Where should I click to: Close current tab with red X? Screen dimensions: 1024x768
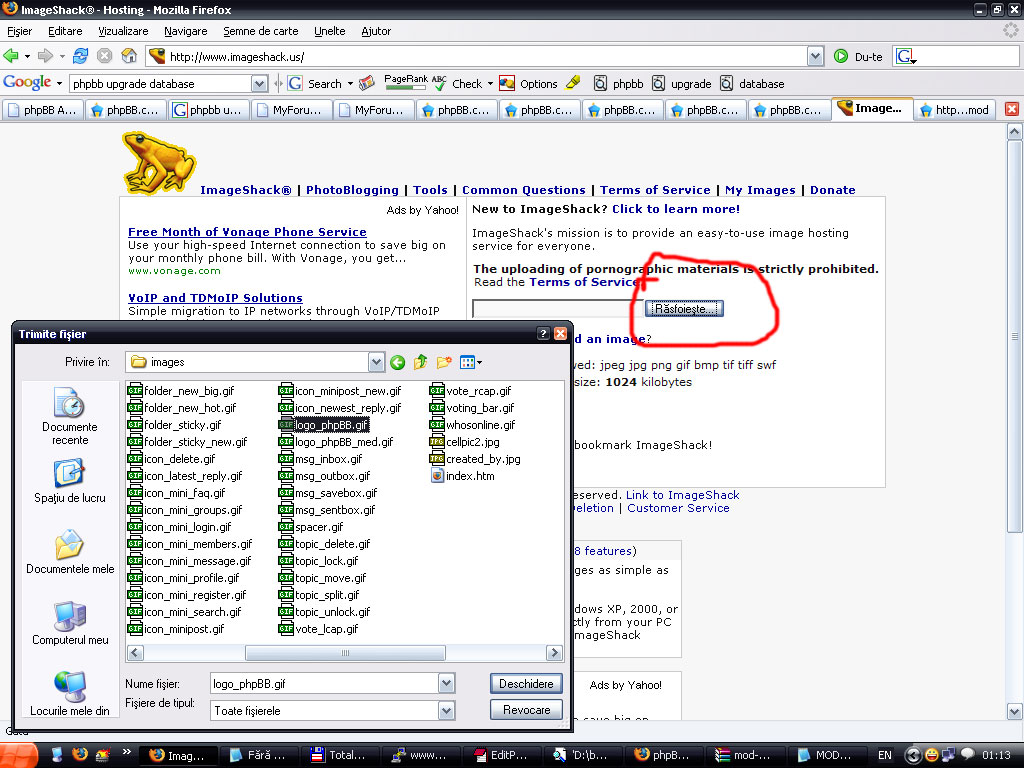[x=1012, y=109]
